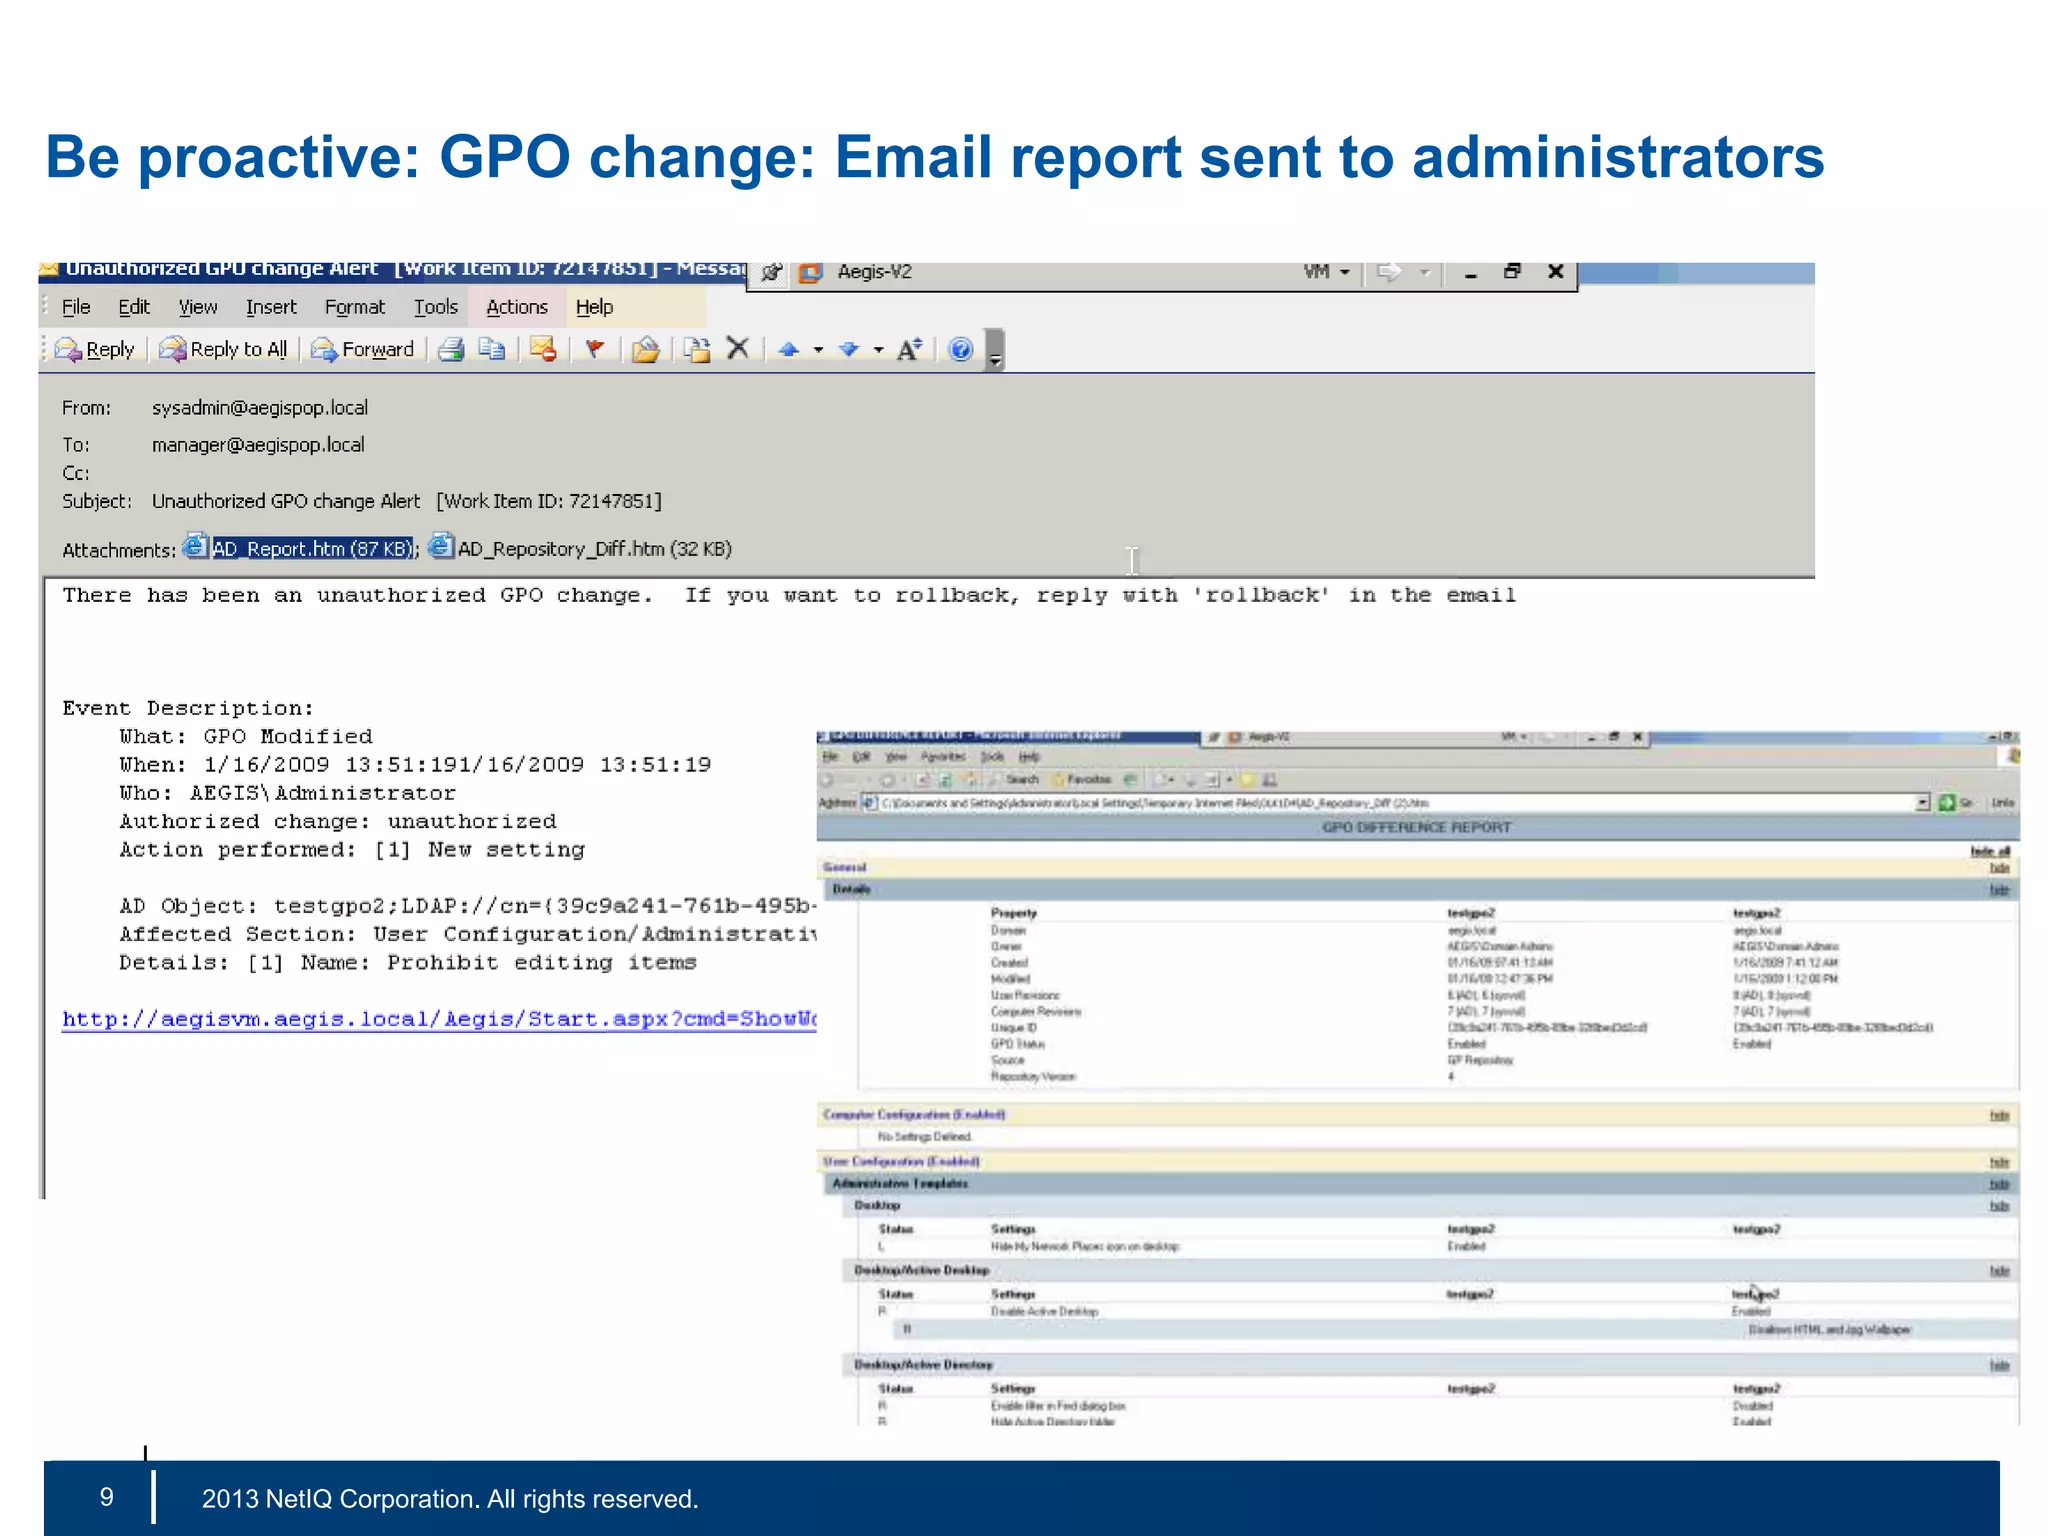Open the View menu in the email window
The image size is (2048, 1536).
(x=198, y=307)
